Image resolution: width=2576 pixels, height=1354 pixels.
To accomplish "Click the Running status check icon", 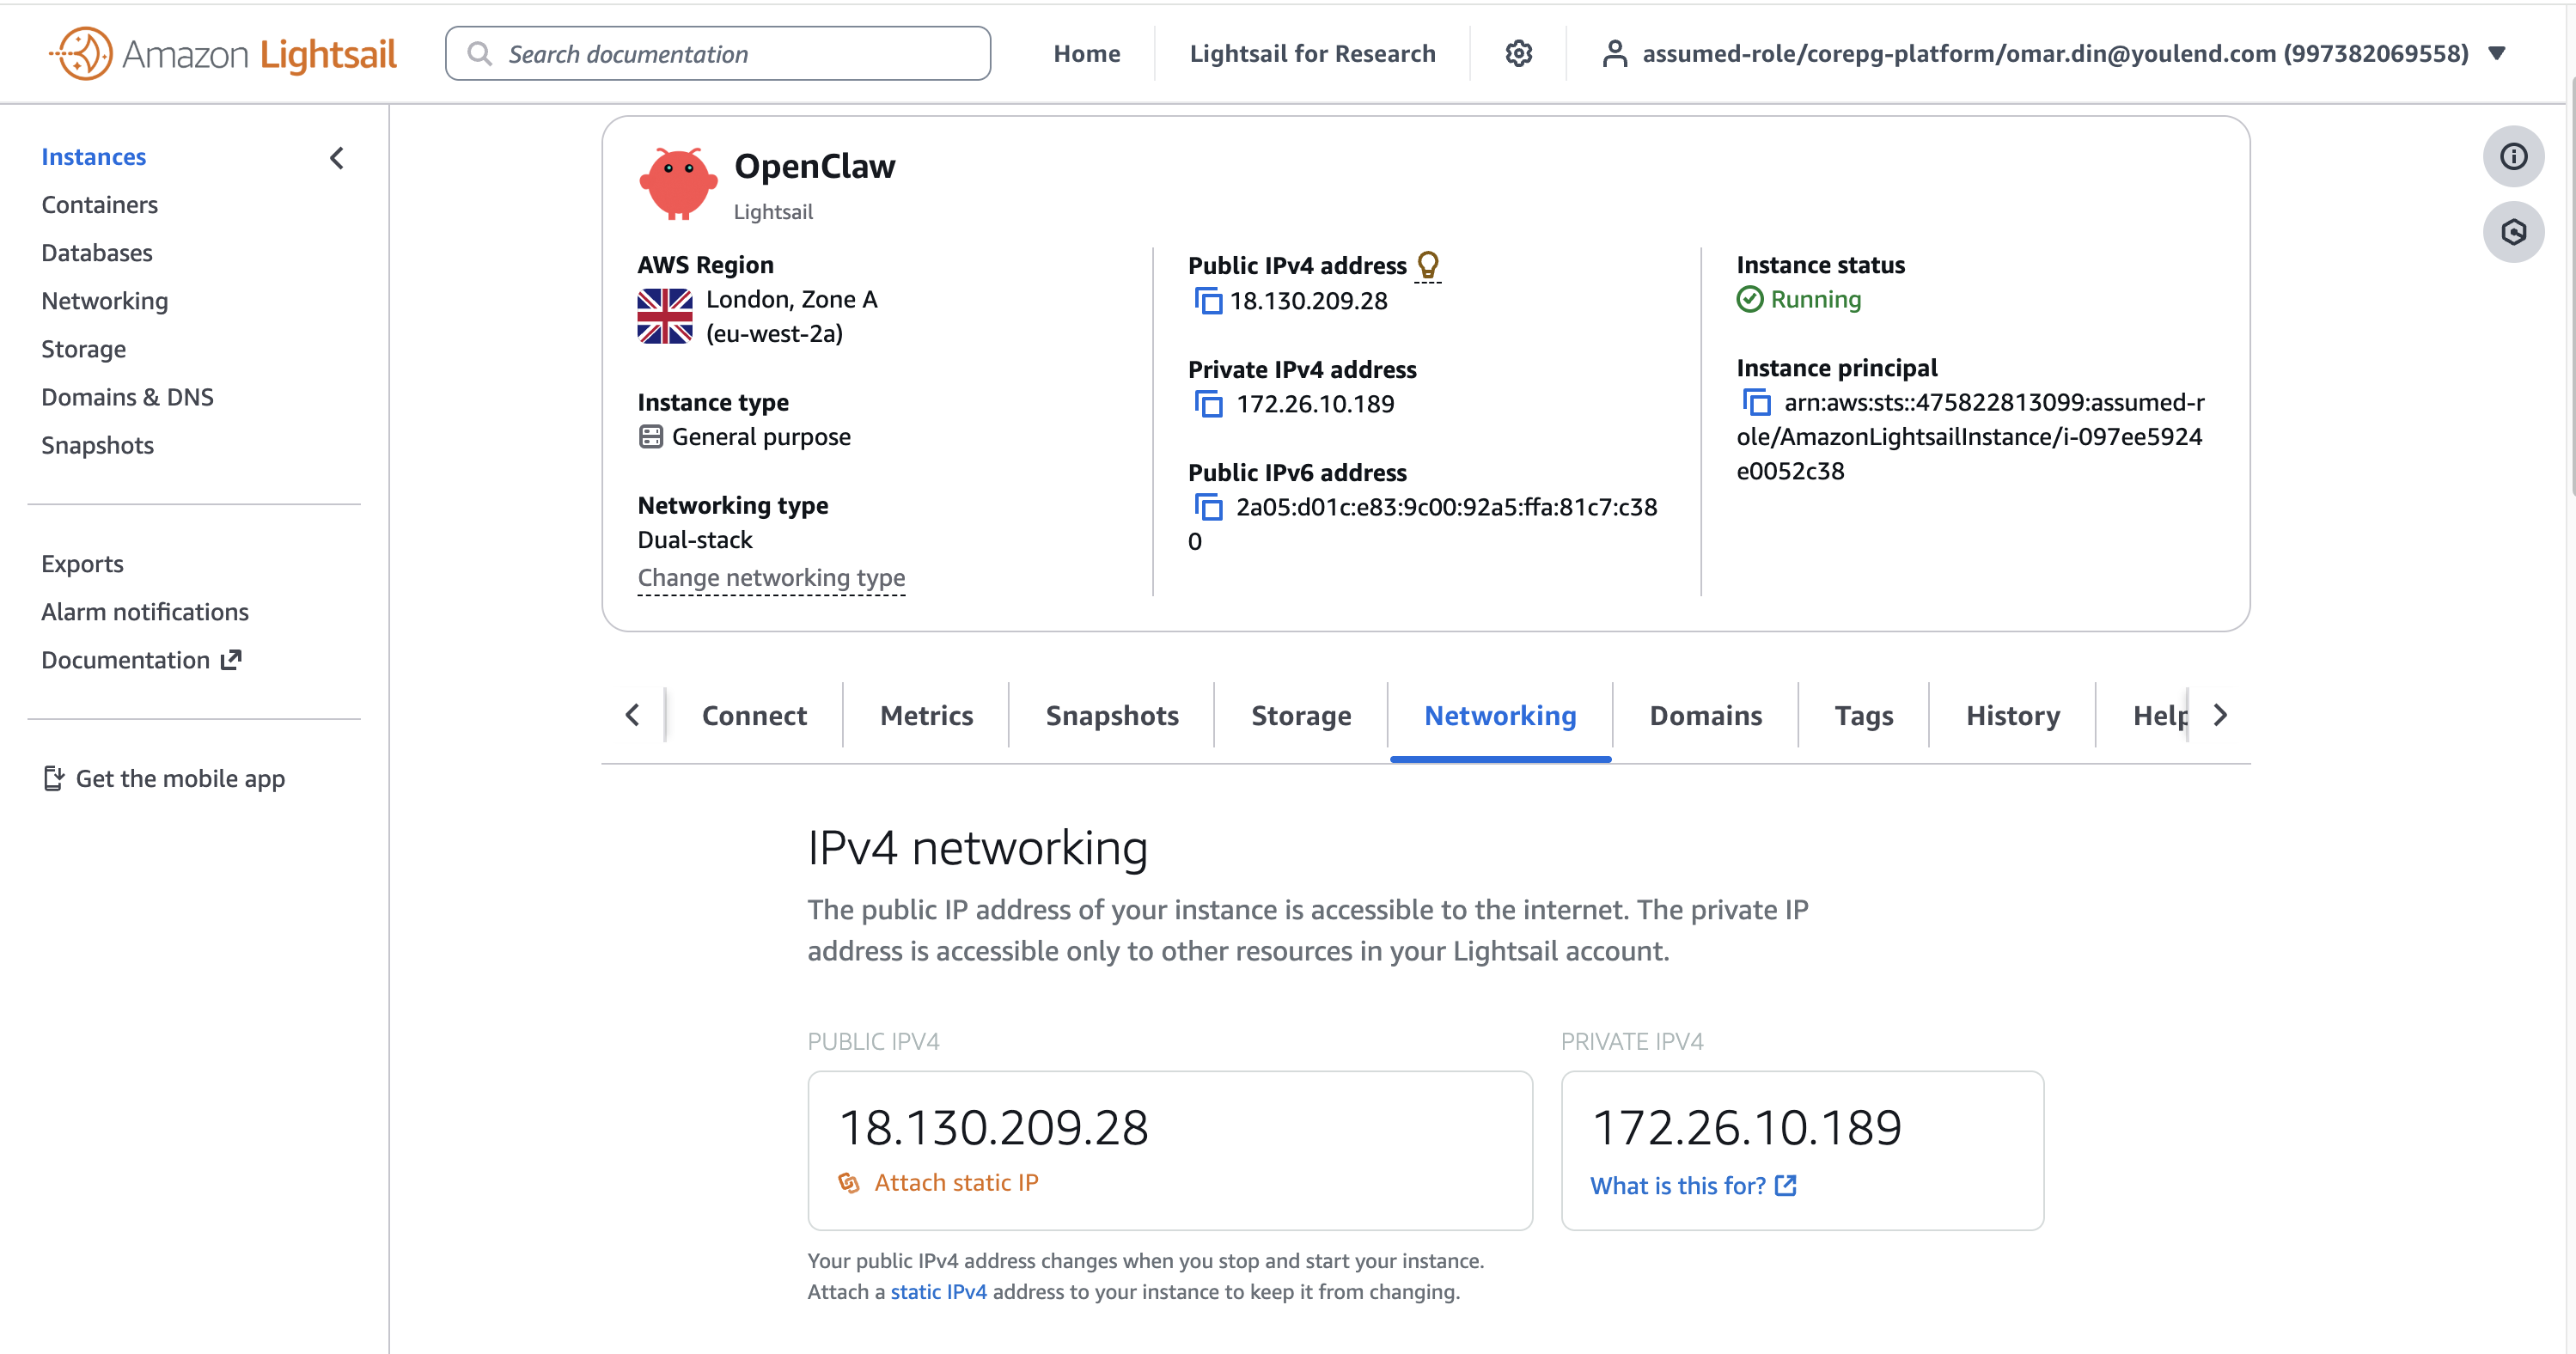I will click(1749, 299).
